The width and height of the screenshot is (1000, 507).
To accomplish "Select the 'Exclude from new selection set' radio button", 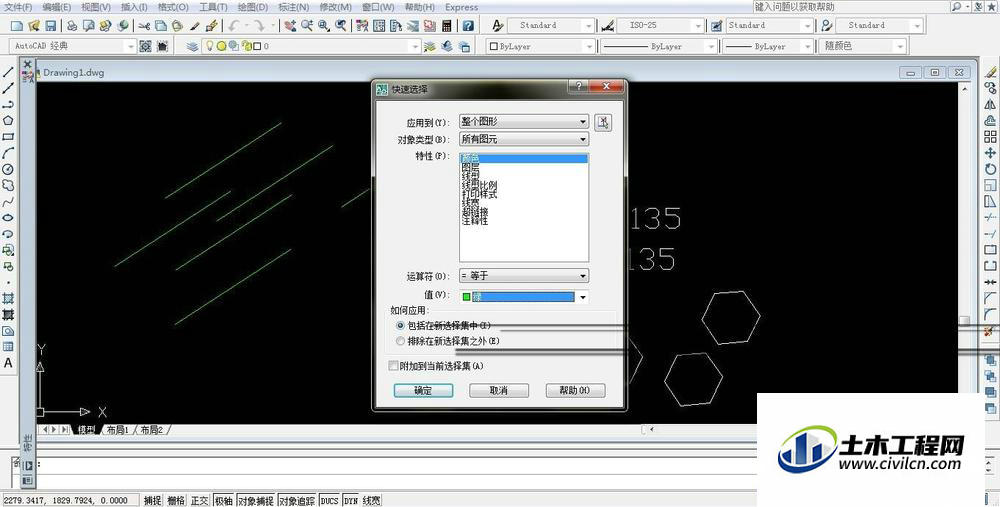I will tap(401, 341).
